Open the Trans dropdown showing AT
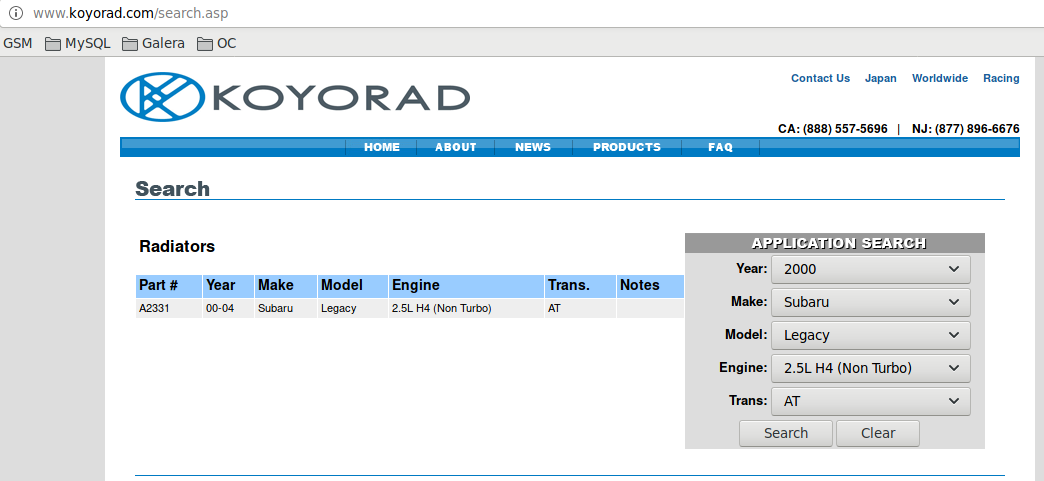This screenshot has height=481, width=1044. (870, 401)
